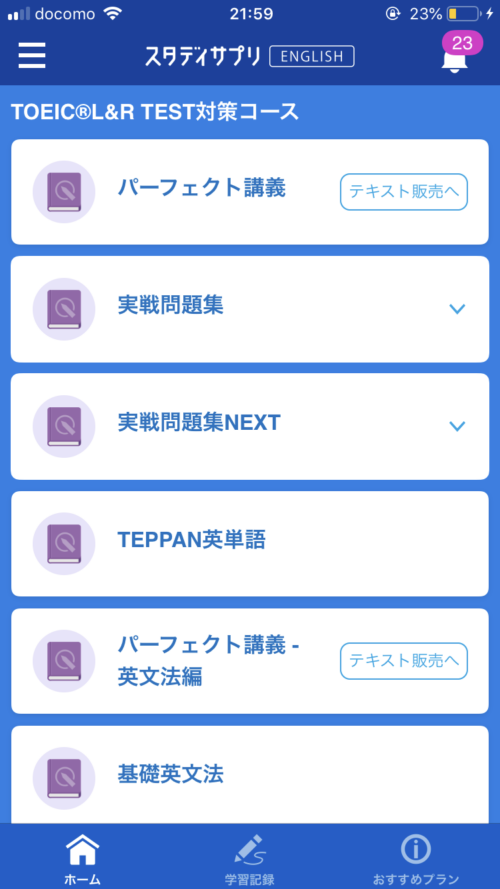500x889 pixels.
Task: Switch to the おすすめプラン tab
Action: pos(416,856)
